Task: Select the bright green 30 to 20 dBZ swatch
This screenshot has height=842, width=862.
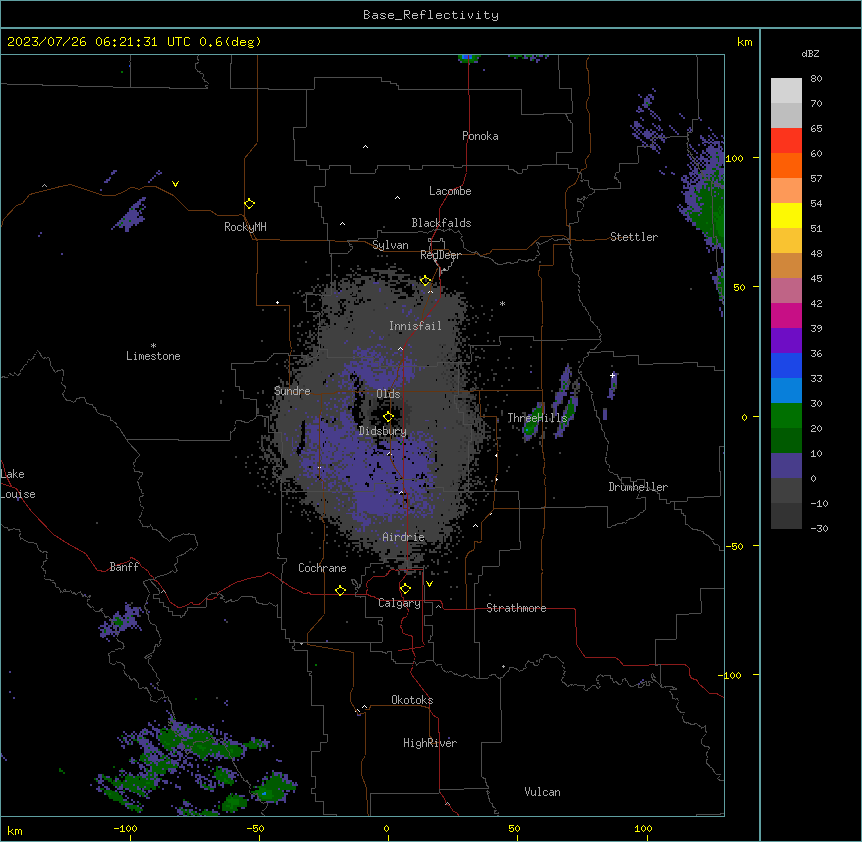Action: [x=786, y=416]
